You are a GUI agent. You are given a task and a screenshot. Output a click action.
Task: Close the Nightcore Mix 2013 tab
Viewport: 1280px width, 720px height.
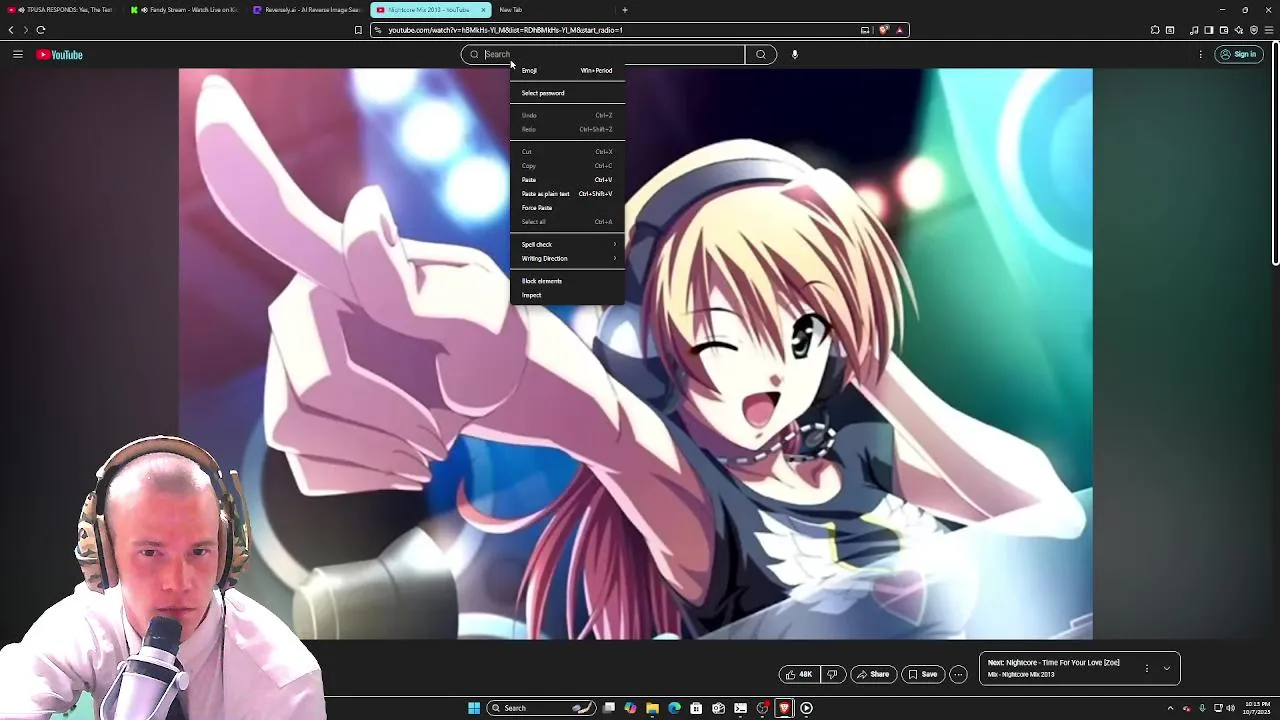483,10
